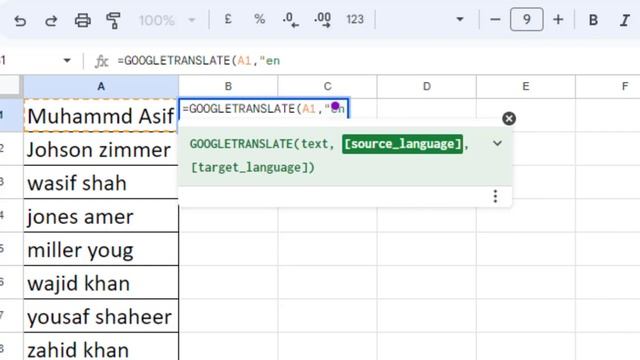Click cell containing zahid khan
Viewport: 640px width, 360px height.
(x=101, y=347)
